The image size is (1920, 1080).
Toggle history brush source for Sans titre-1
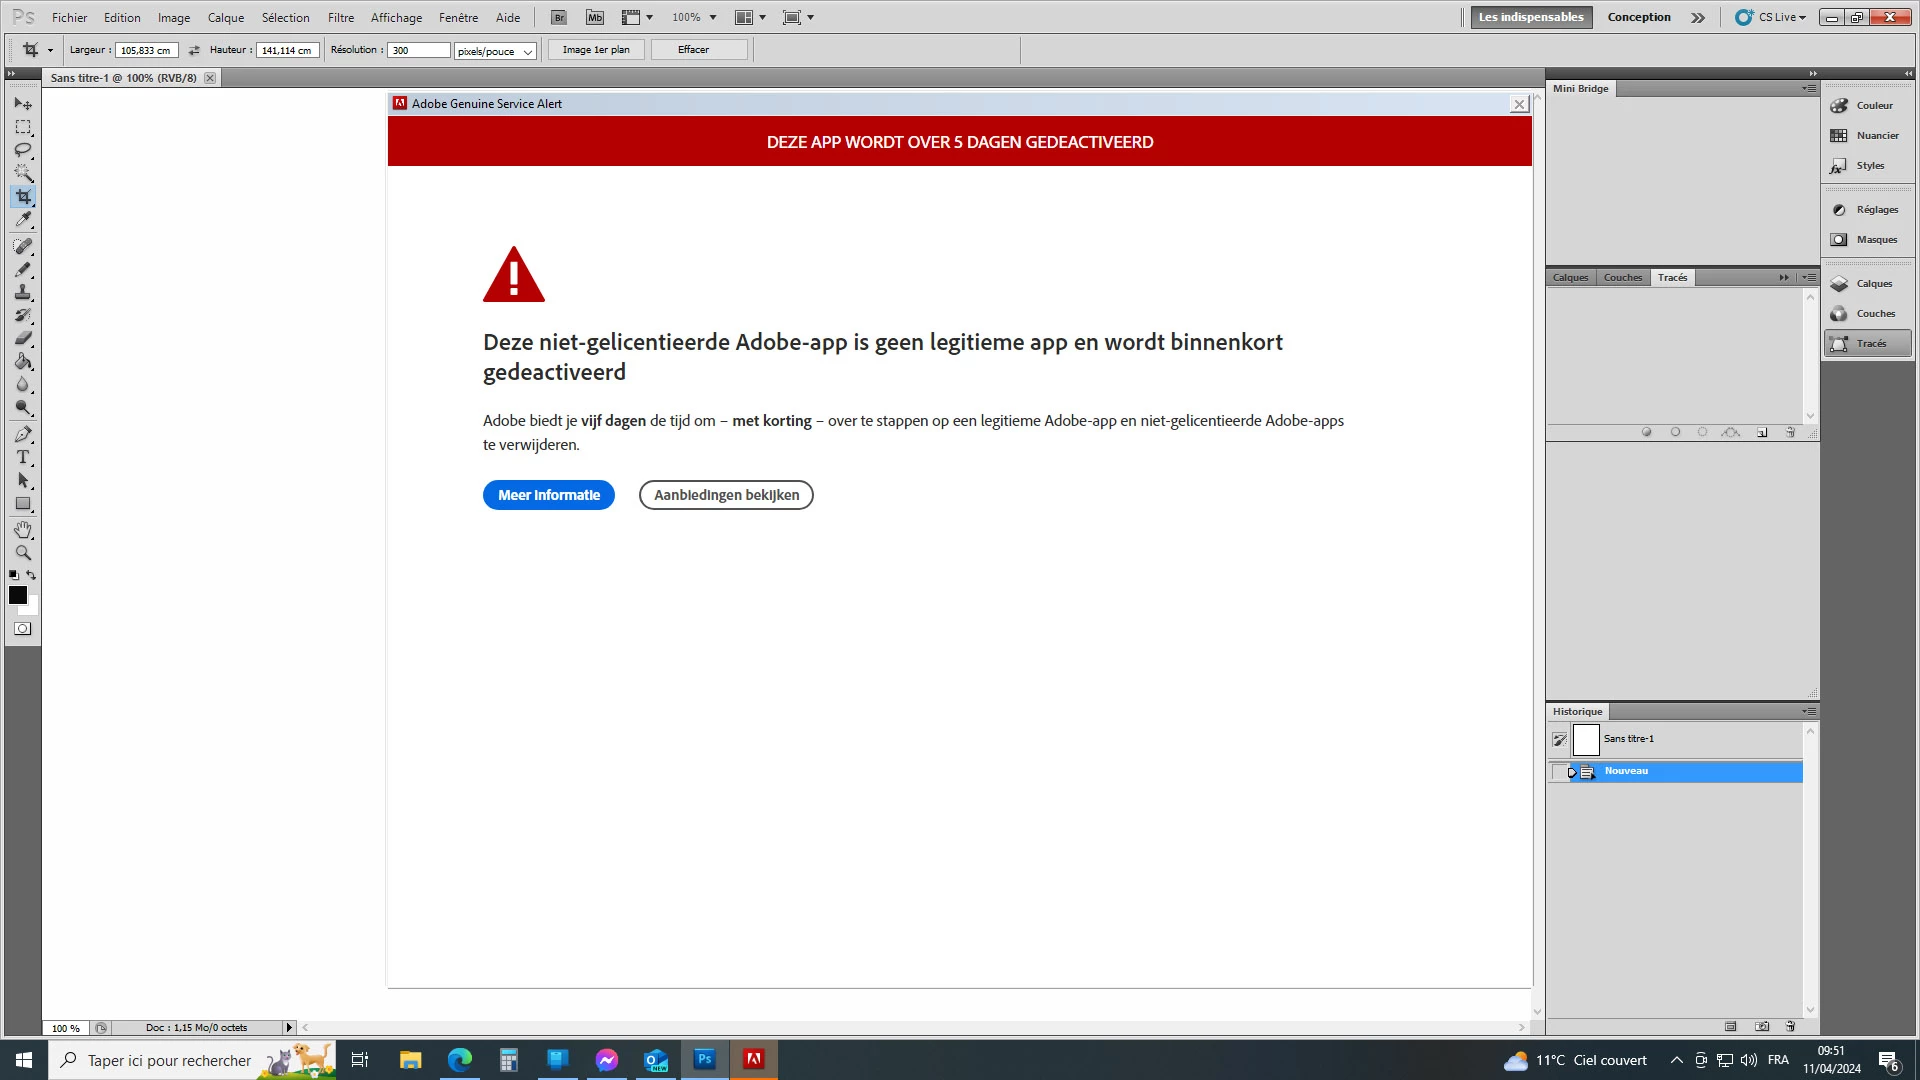pyautogui.click(x=1559, y=740)
